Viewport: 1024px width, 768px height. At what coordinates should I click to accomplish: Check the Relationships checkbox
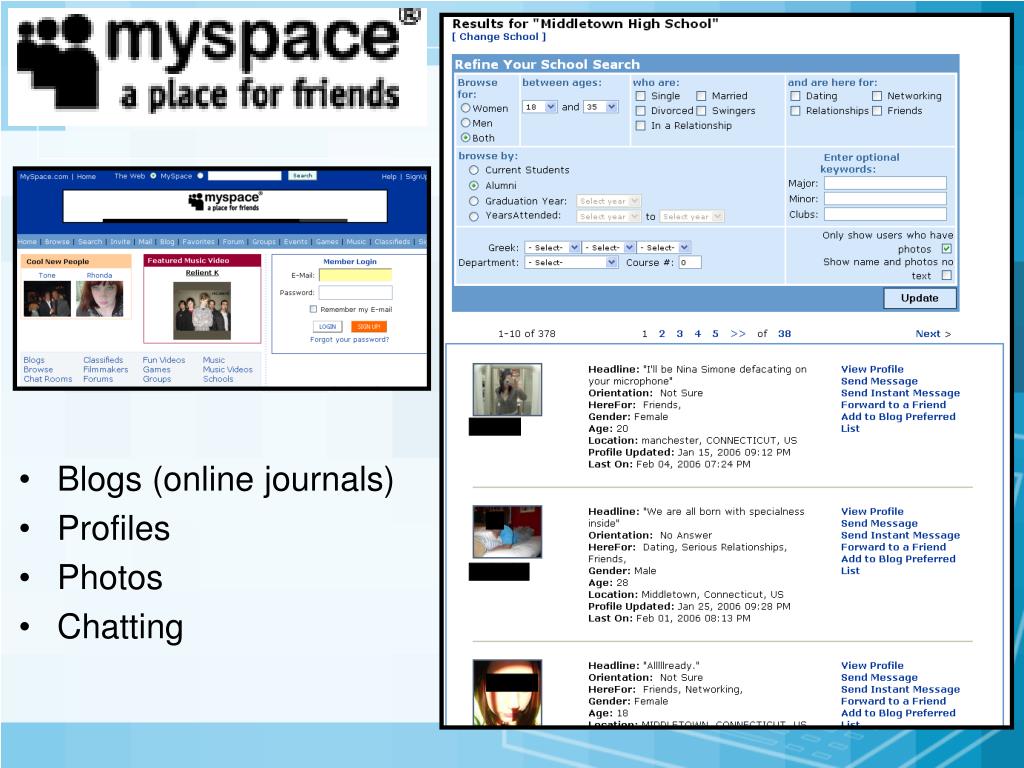(795, 111)
